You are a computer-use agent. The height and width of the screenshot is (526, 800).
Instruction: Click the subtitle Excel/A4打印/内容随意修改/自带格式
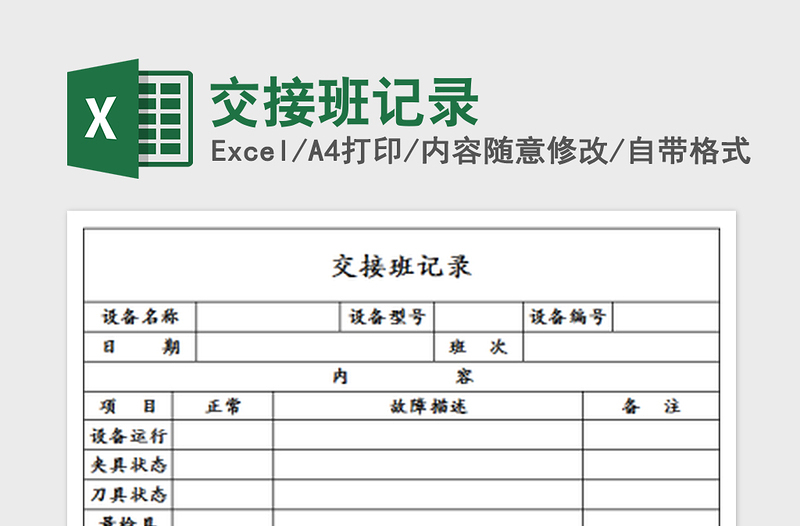tap(481, 151)
